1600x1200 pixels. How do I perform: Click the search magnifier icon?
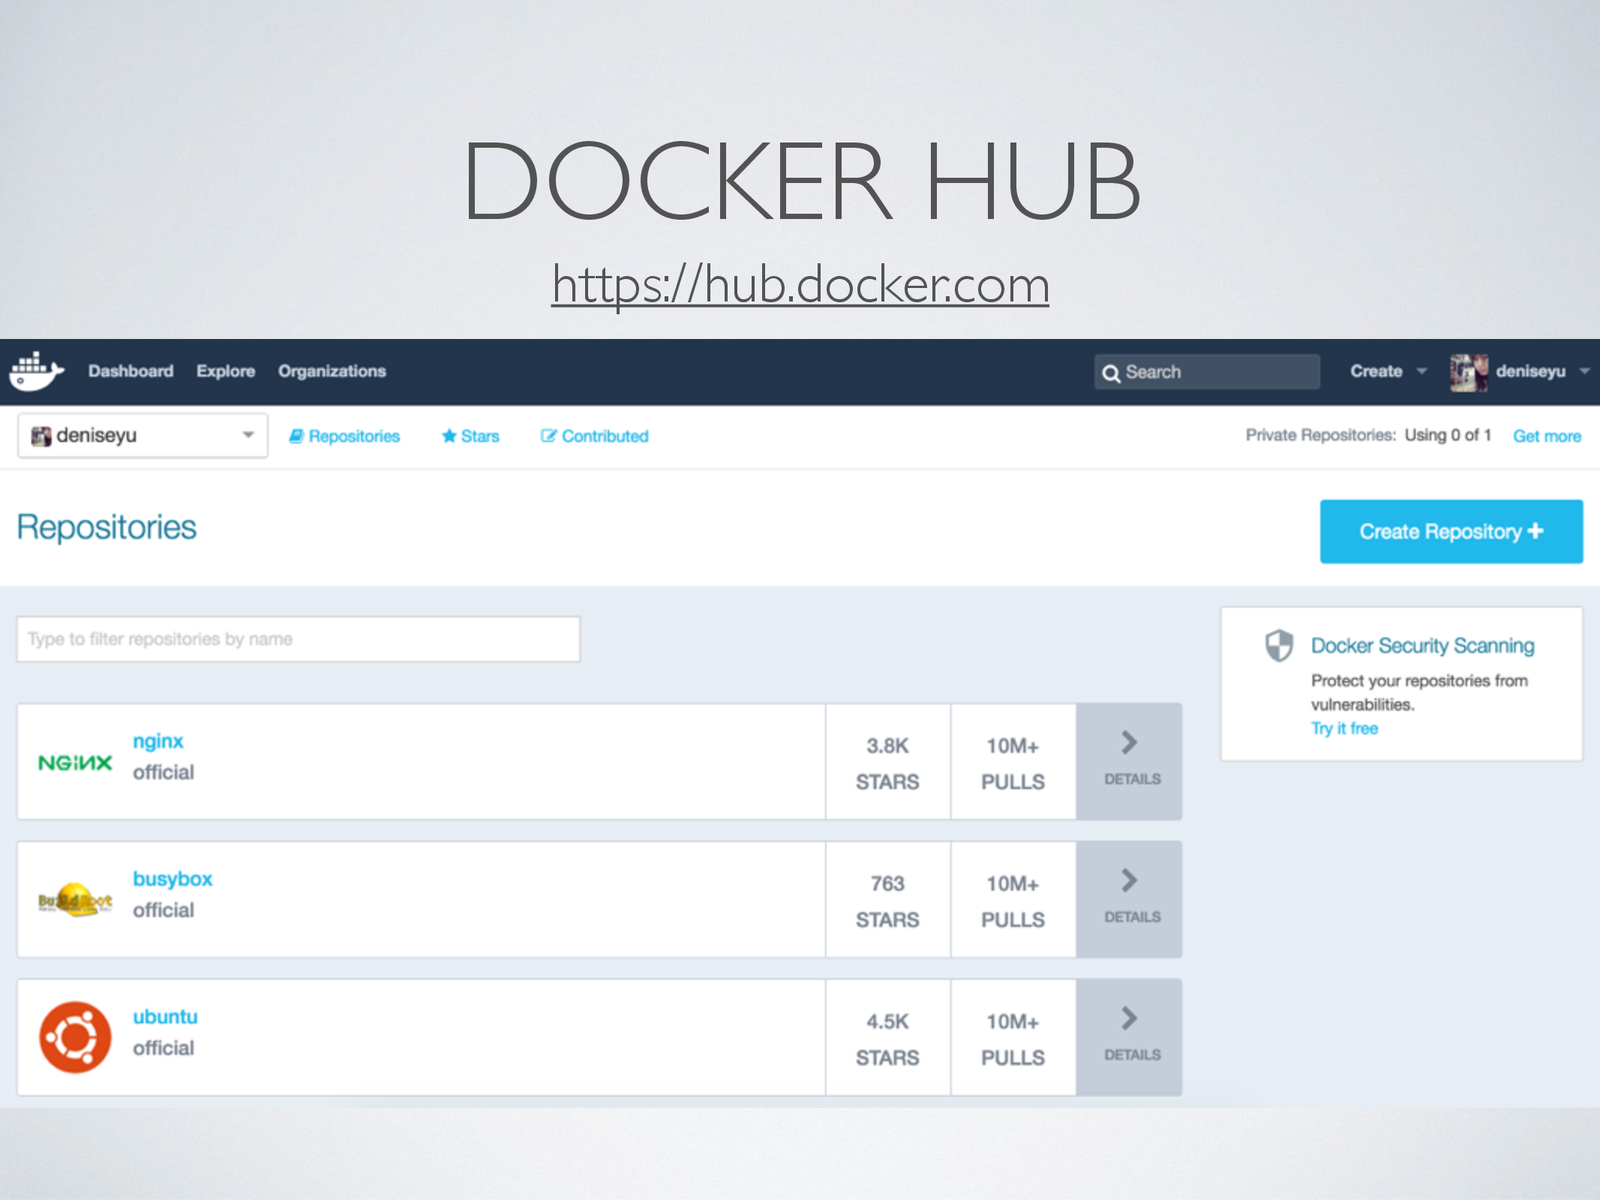point(1111,373)
